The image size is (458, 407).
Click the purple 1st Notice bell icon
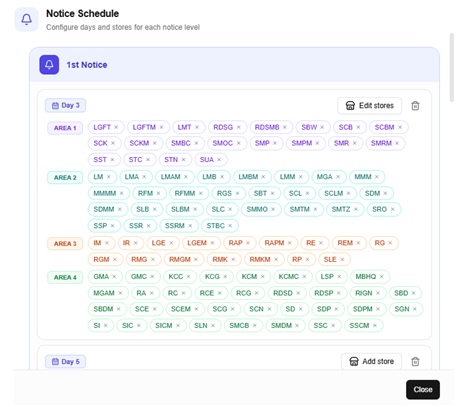[49, 65]
